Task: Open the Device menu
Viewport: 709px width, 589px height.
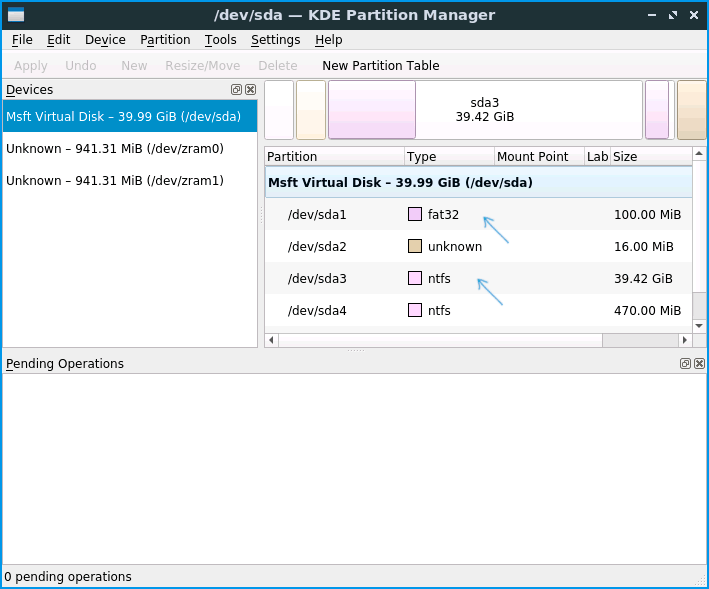Action: click(x=105, y=40)
